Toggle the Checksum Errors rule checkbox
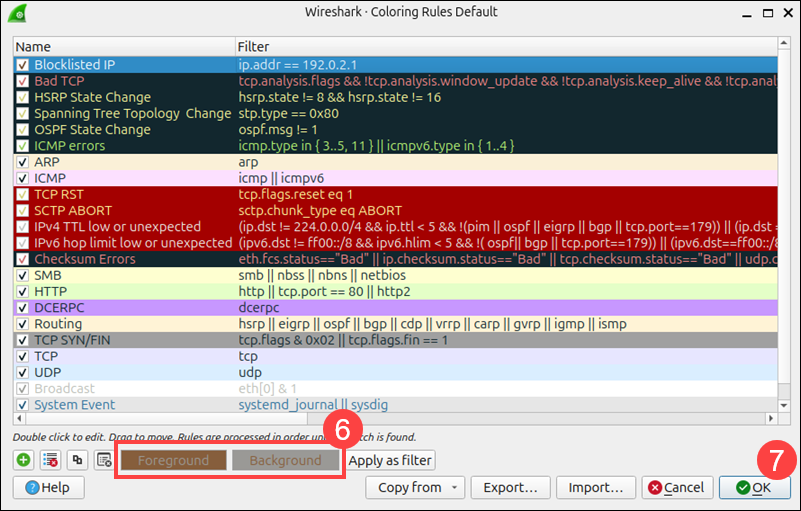Viewport: 801px width, 511px height. click(x=22, y=259)
